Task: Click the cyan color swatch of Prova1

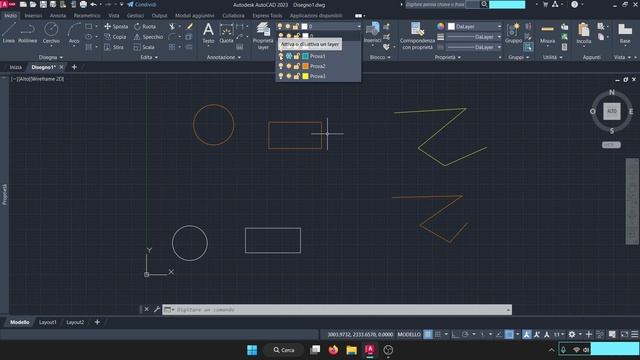Action: [305, 56]
